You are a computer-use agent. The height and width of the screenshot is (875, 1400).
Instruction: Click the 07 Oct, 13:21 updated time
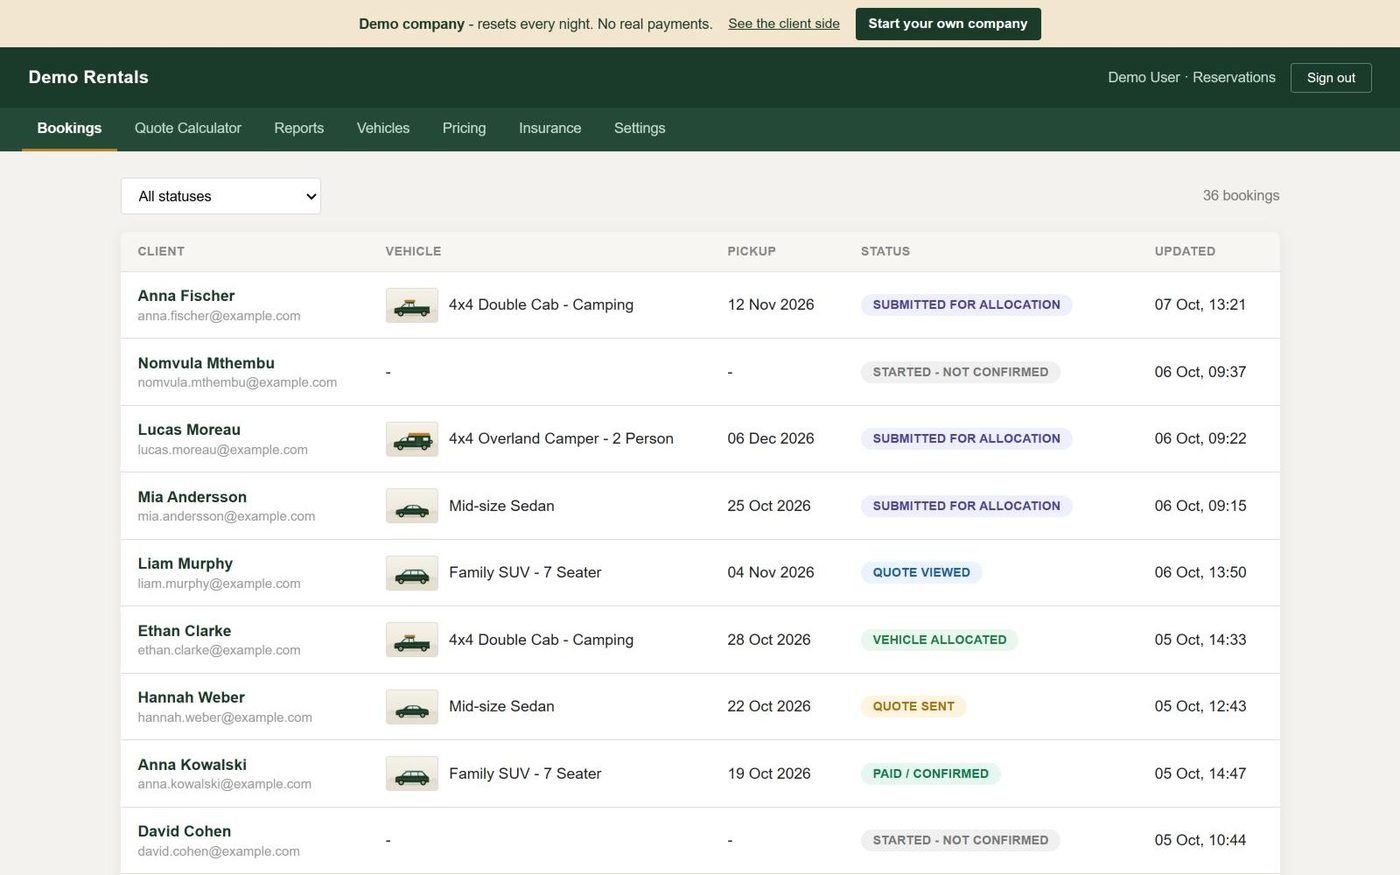[x=1200, y=305]
